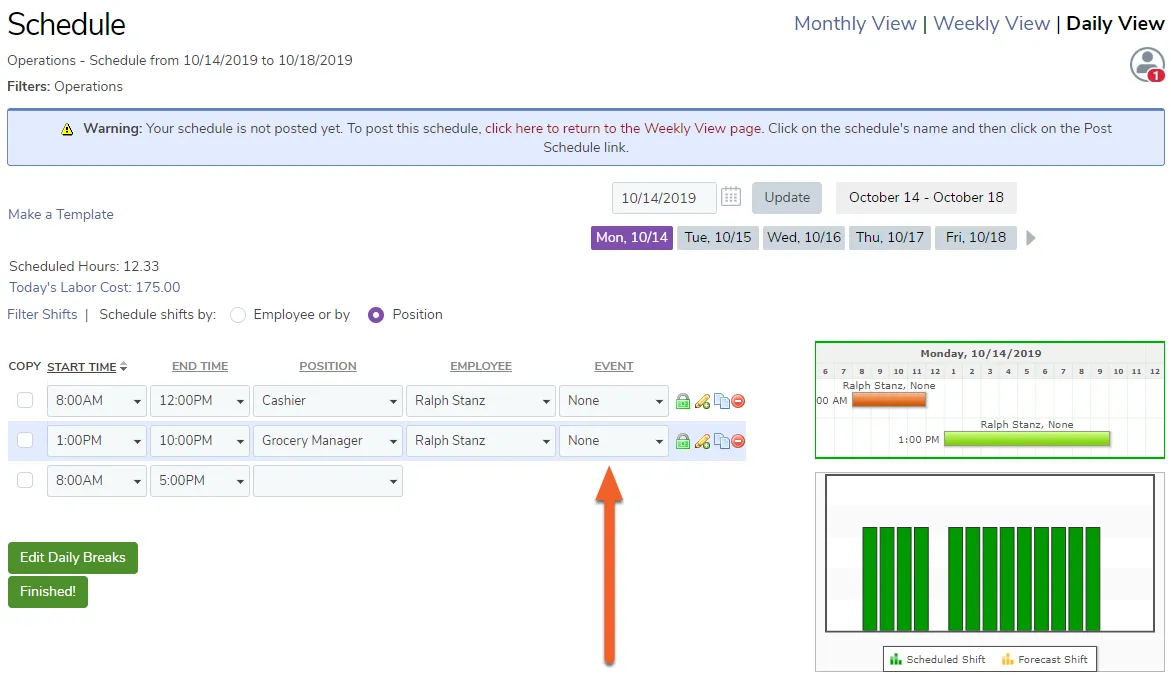Delete the Cashier shift with red minus icon
This screenshot has width=1171, height=681.
coord(738,401)
